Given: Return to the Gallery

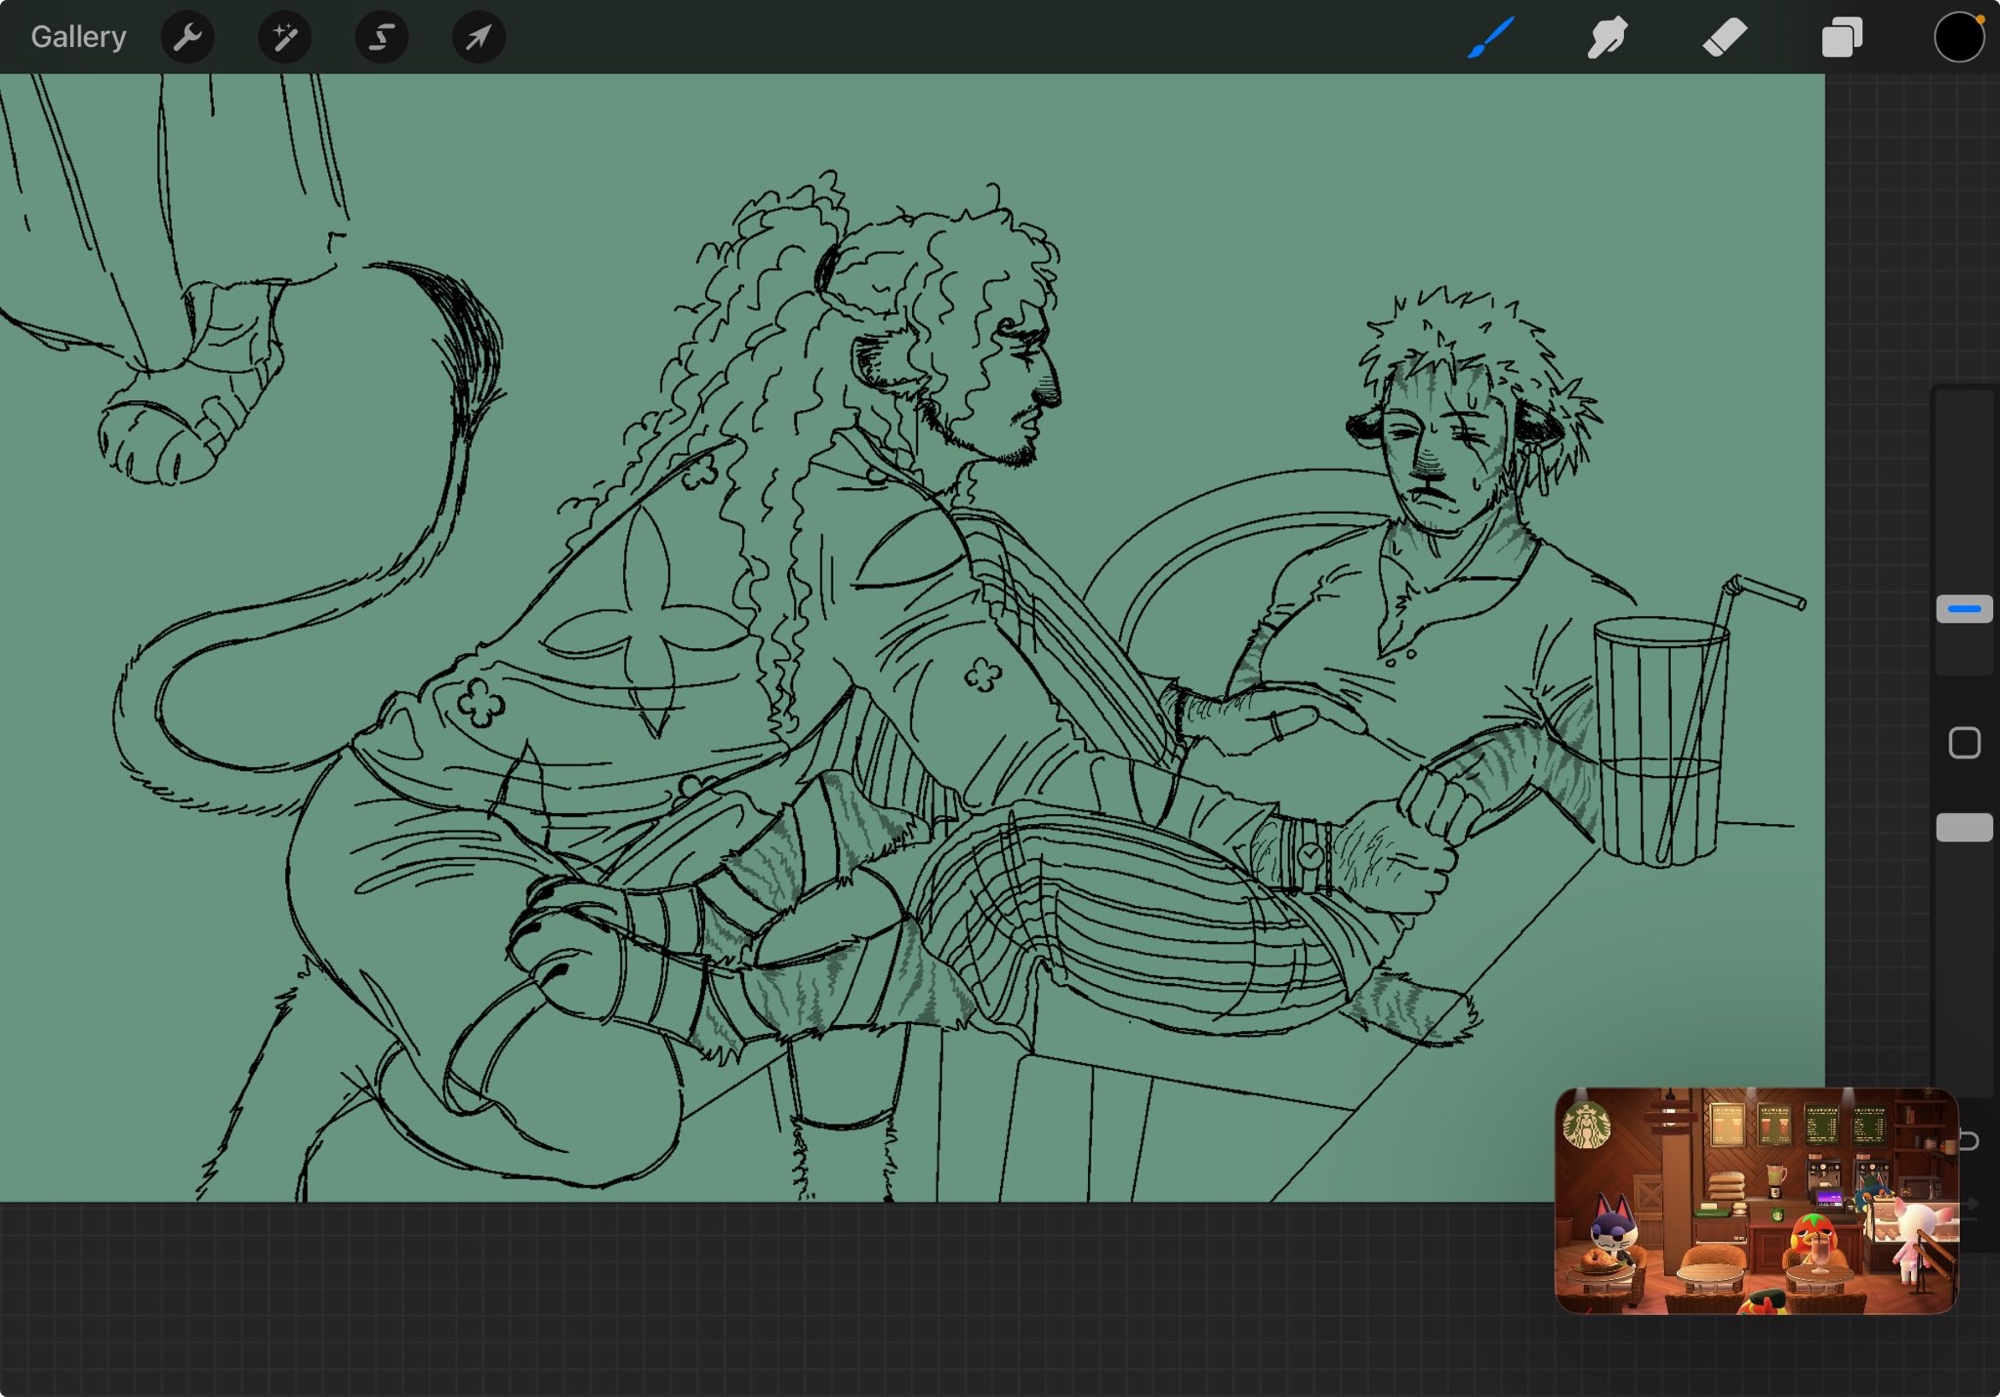Looking at the screenshot, I should tap(78, 38).
